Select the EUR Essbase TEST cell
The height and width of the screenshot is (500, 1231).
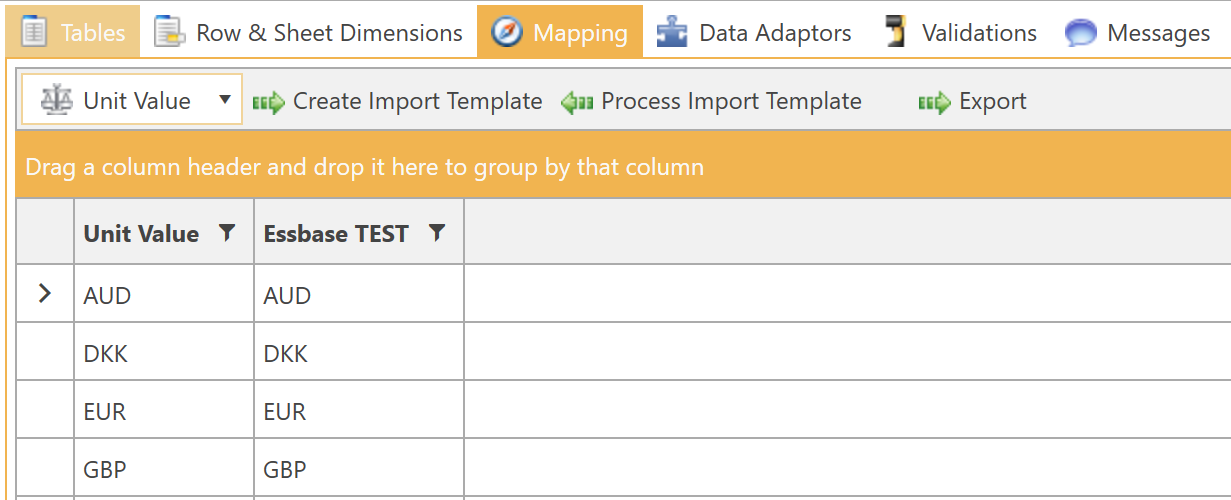(358, 411)
